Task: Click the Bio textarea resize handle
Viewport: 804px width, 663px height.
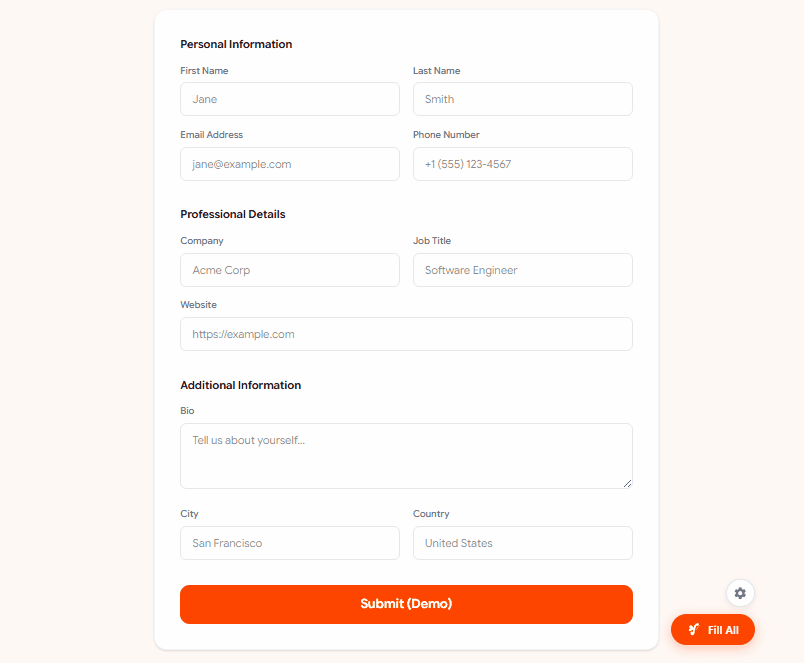Action: coord(628,485)
